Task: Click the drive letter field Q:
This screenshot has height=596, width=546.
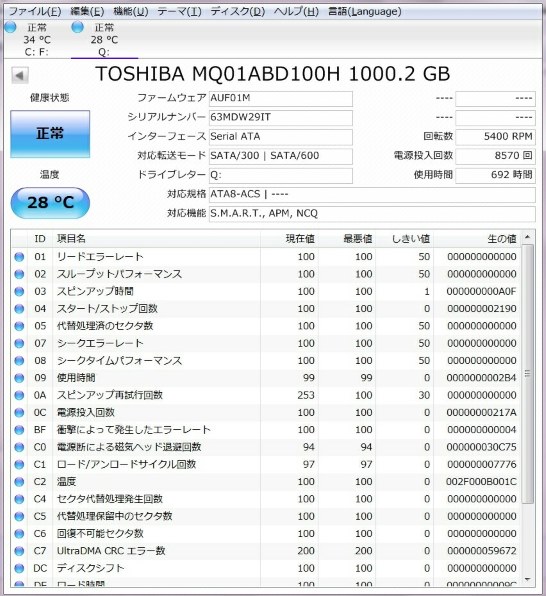Action: 281,175
